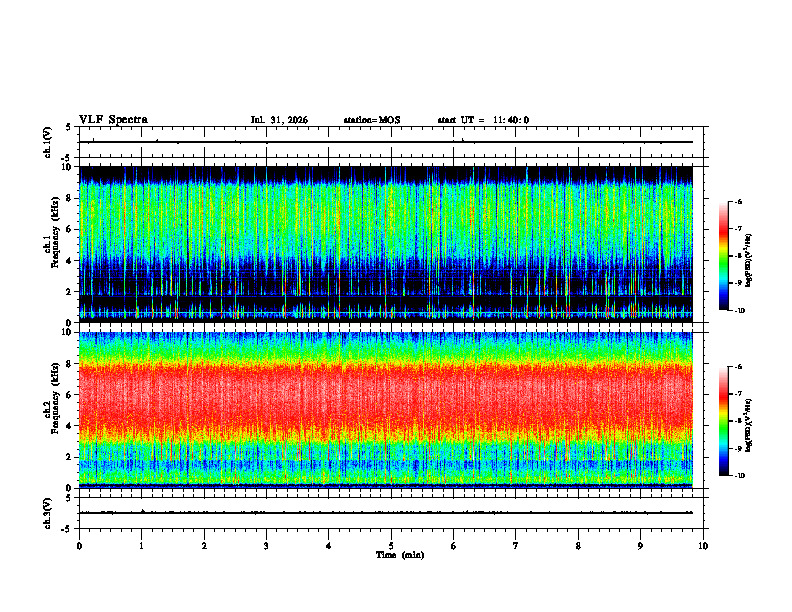Click time axis tick label "8"

point(578,546)
